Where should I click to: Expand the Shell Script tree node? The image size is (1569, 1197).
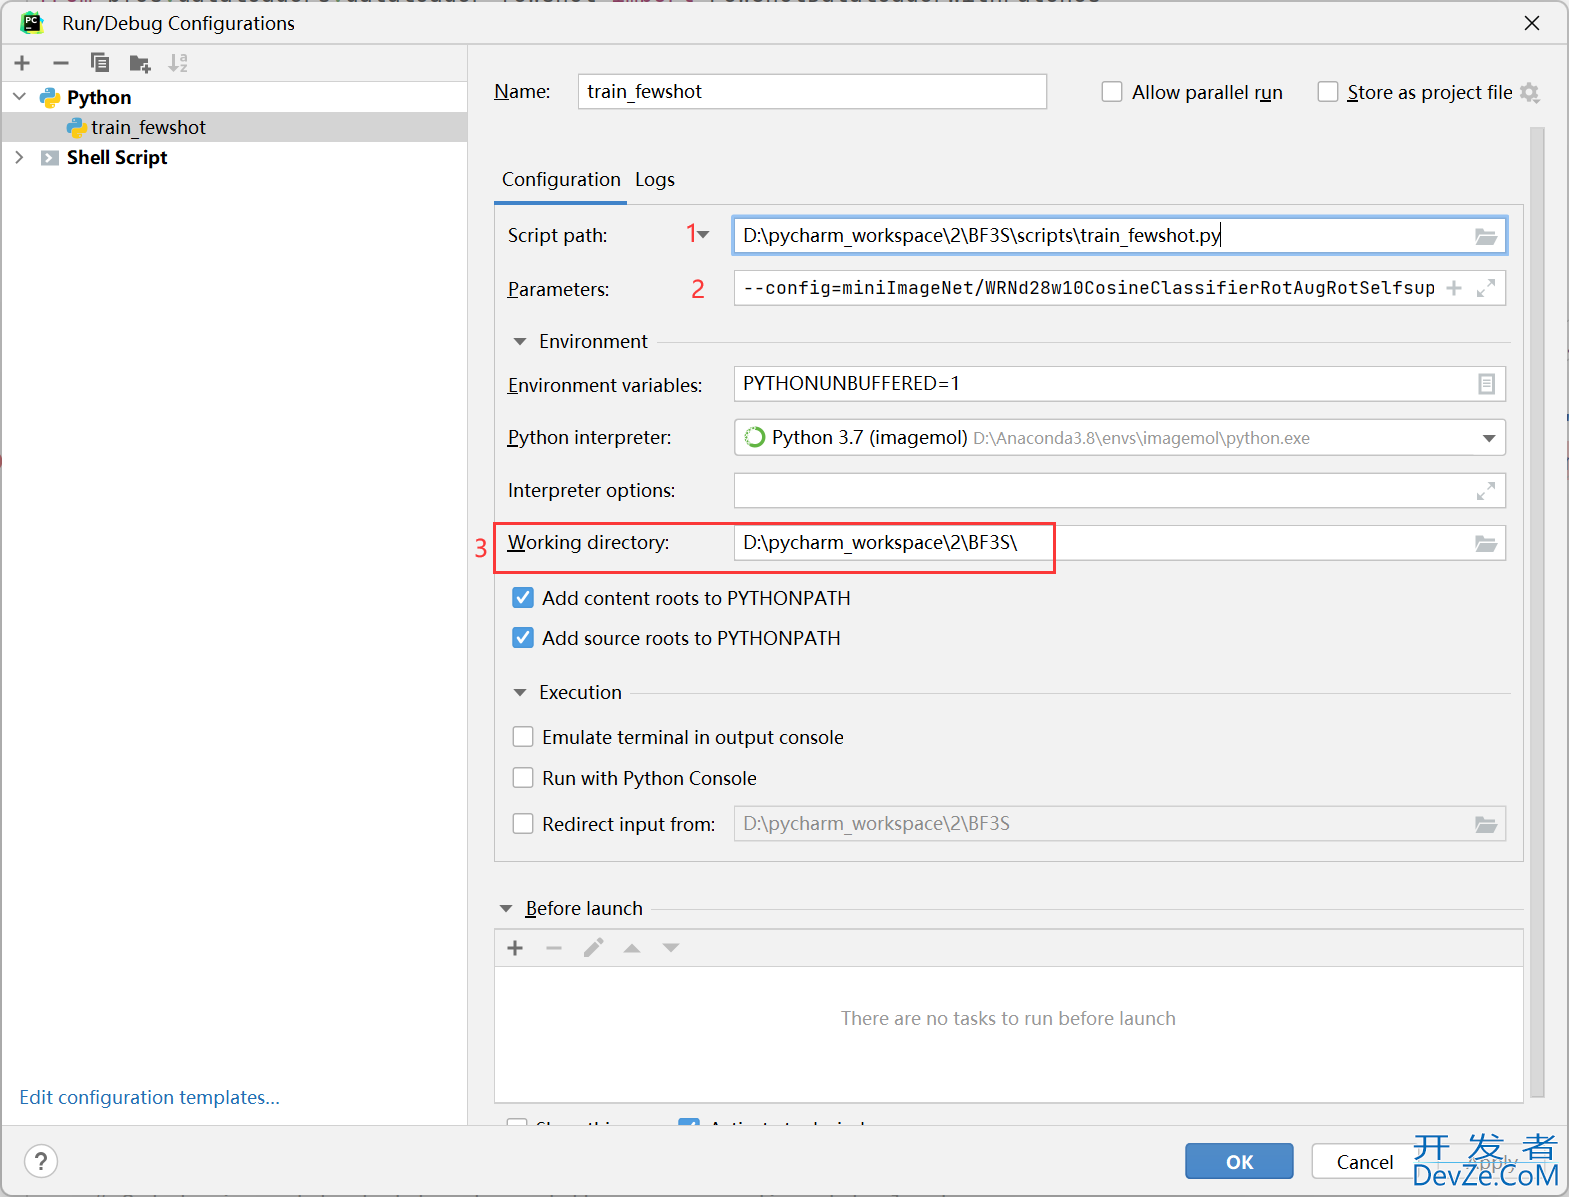pos(19,158)
